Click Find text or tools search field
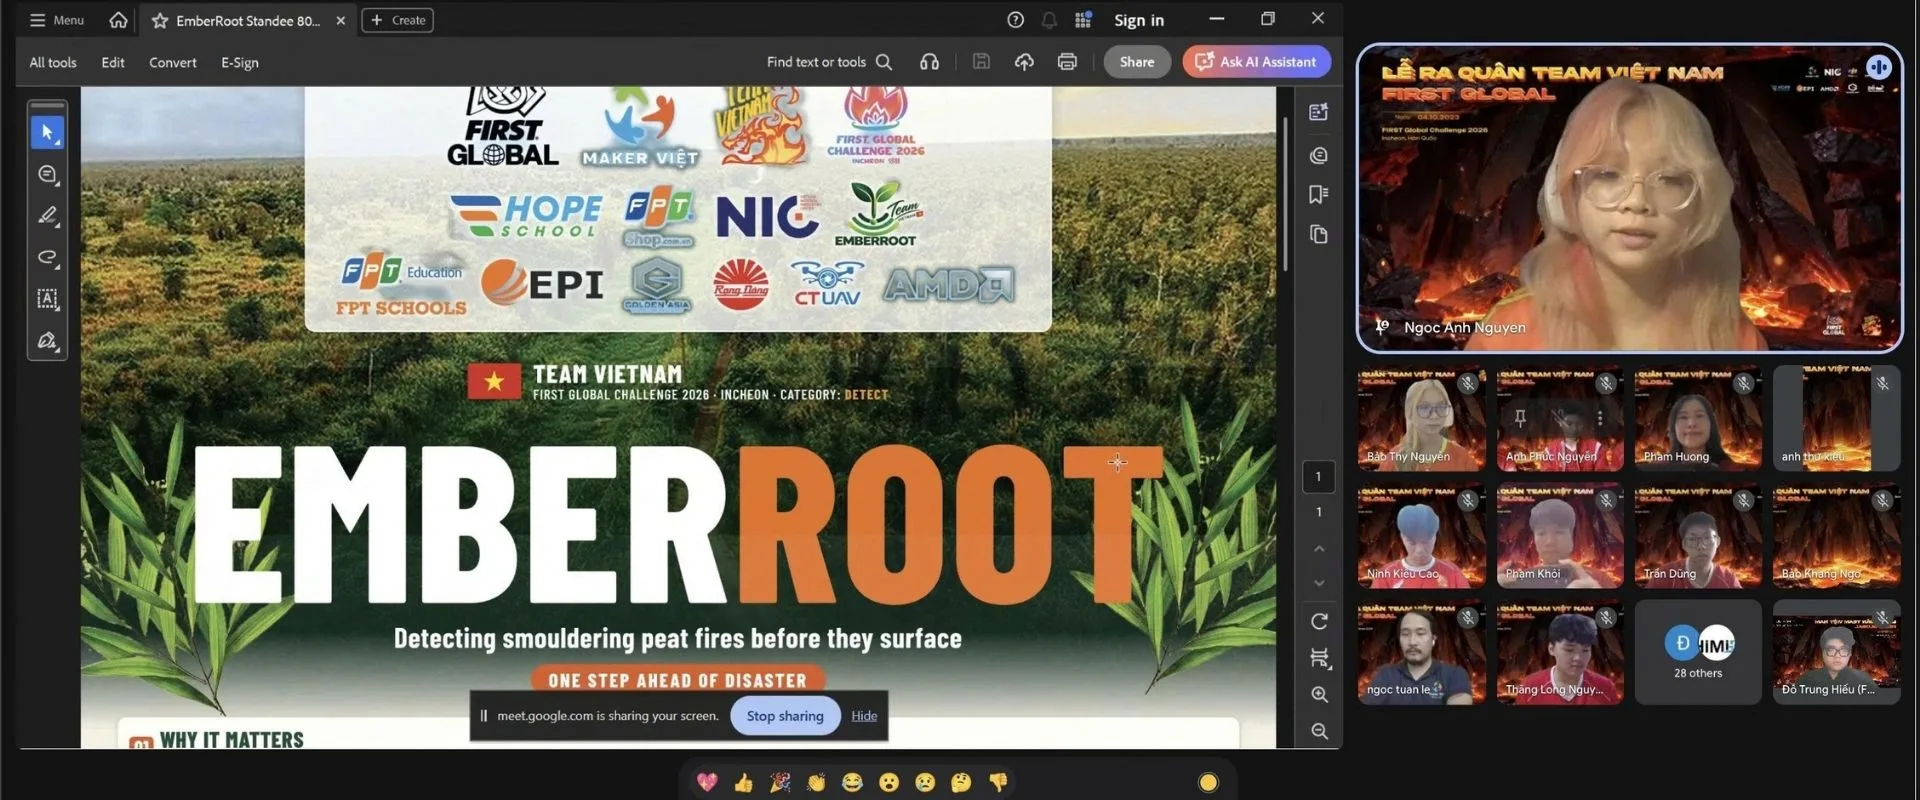The height and width of the screenshot is (800, 1920). pos(828,62)
